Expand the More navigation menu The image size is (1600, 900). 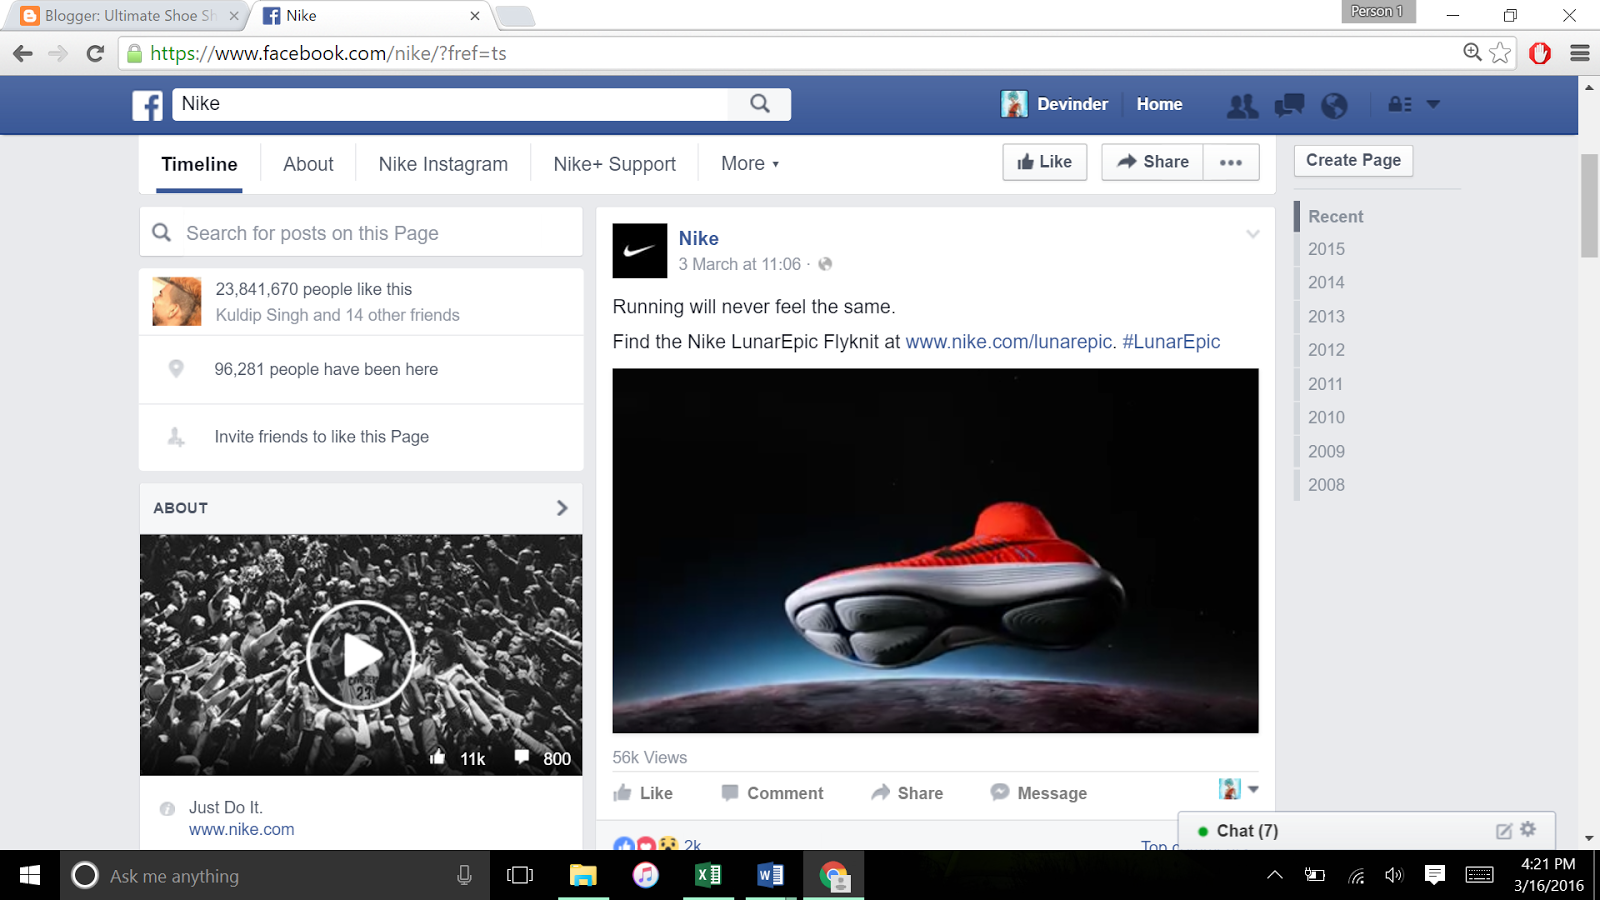(x=747, y=163)
